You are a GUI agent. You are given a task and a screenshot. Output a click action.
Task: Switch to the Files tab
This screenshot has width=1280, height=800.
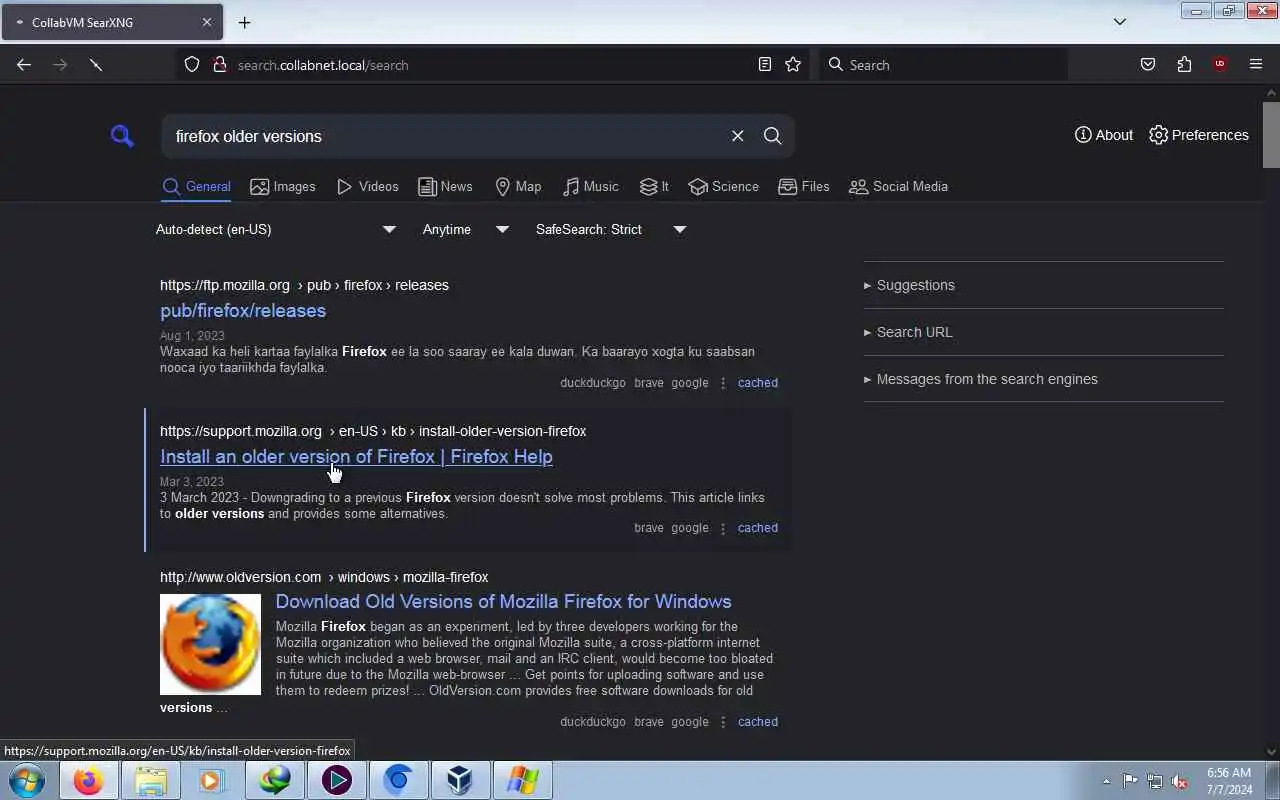point(803,186)
